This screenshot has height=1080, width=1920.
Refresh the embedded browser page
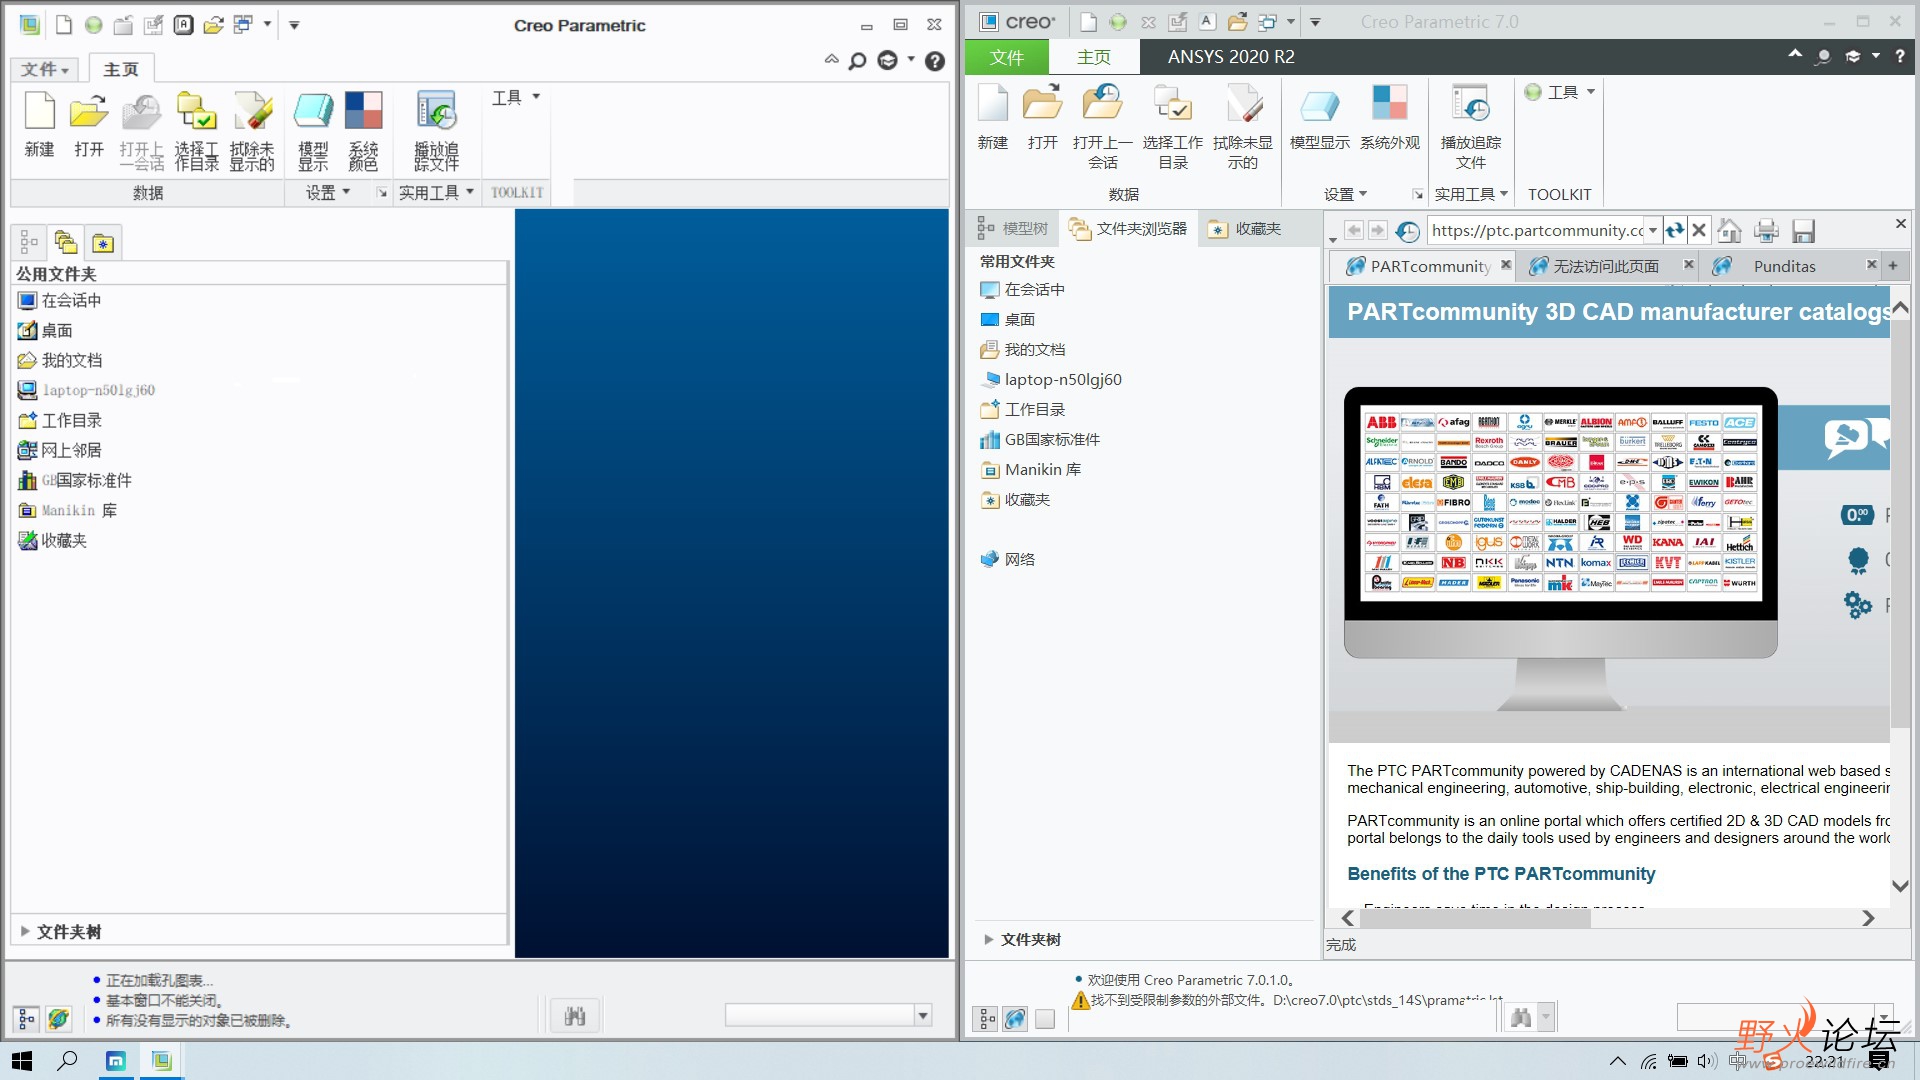click(x=1675, y=231)
